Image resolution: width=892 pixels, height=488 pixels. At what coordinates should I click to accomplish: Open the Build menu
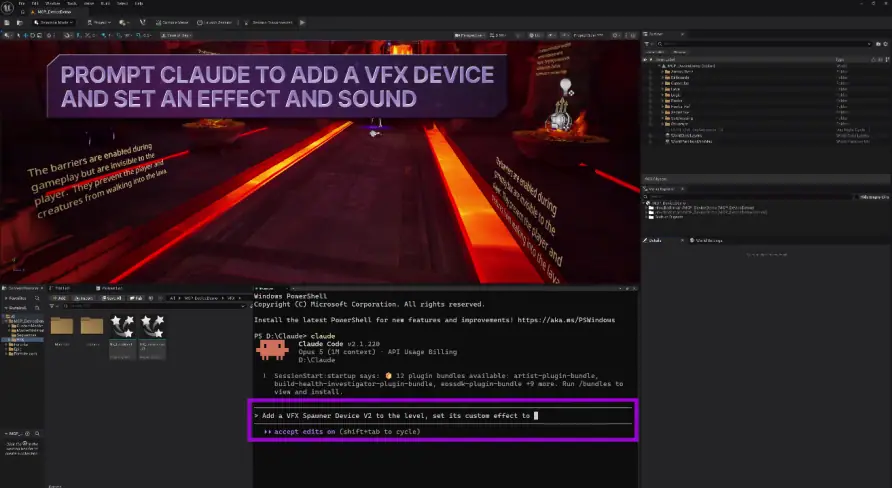[105, 3]
